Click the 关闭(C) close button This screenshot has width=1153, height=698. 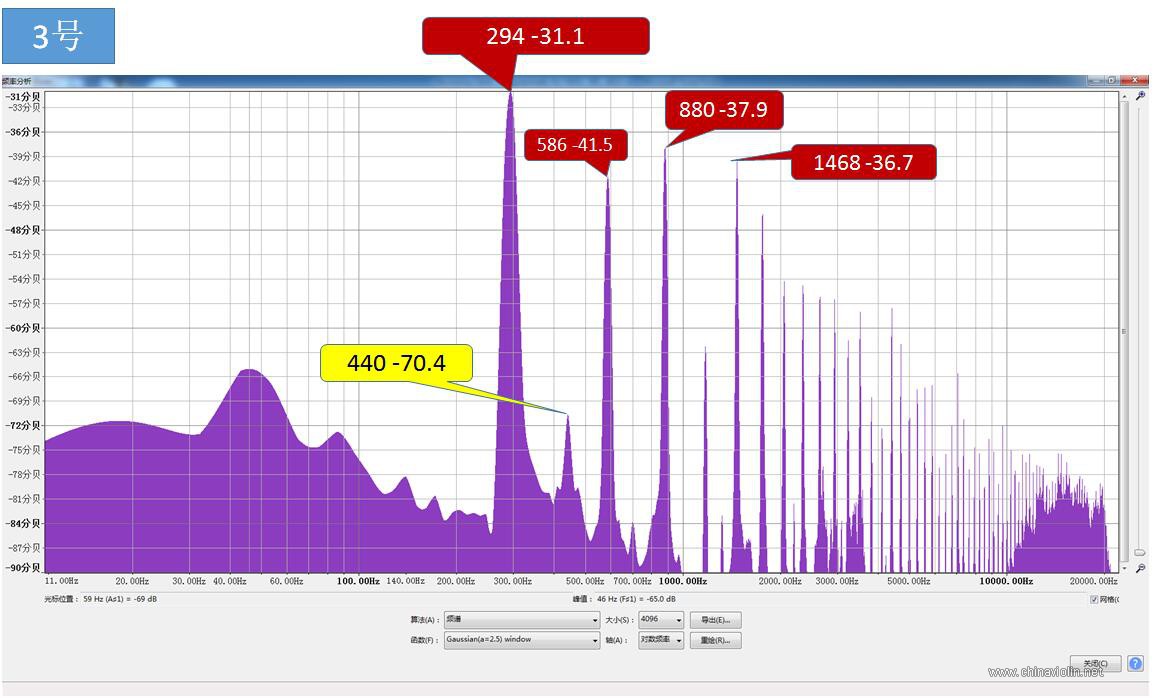coord(1096,663)
